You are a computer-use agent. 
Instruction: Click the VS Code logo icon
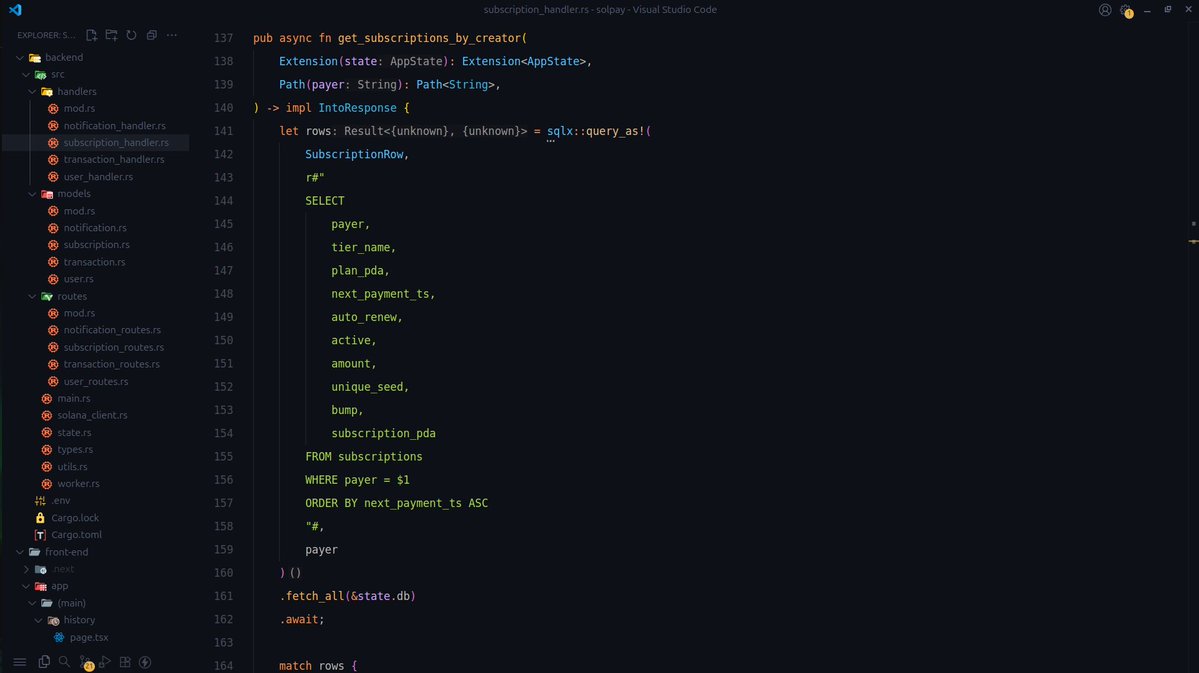(15, 10)
